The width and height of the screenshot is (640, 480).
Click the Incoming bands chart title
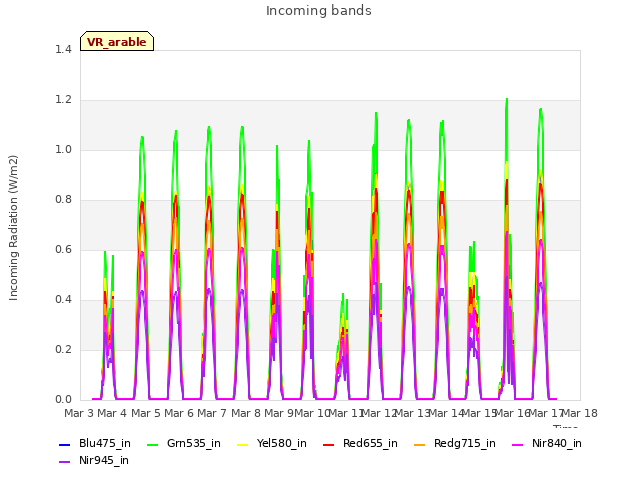[319, 11]
